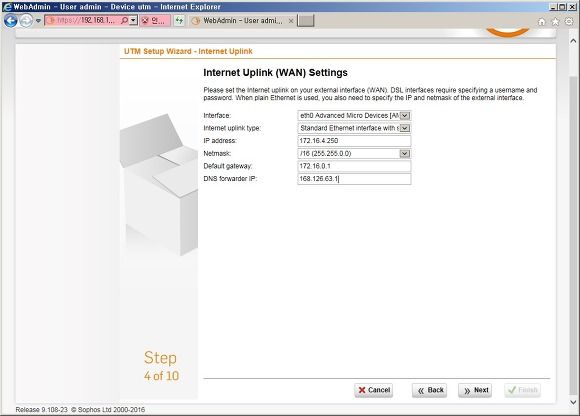Viewport: 580px width, 416px height.
Task: Click the IP address: label
Action: [220, 141]
